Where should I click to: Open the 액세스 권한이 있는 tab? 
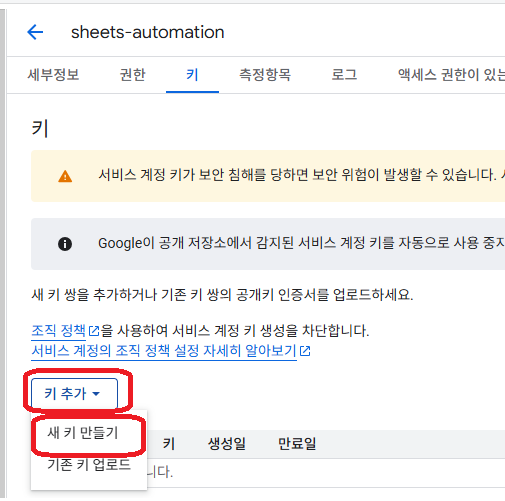[x=451, y=75]
